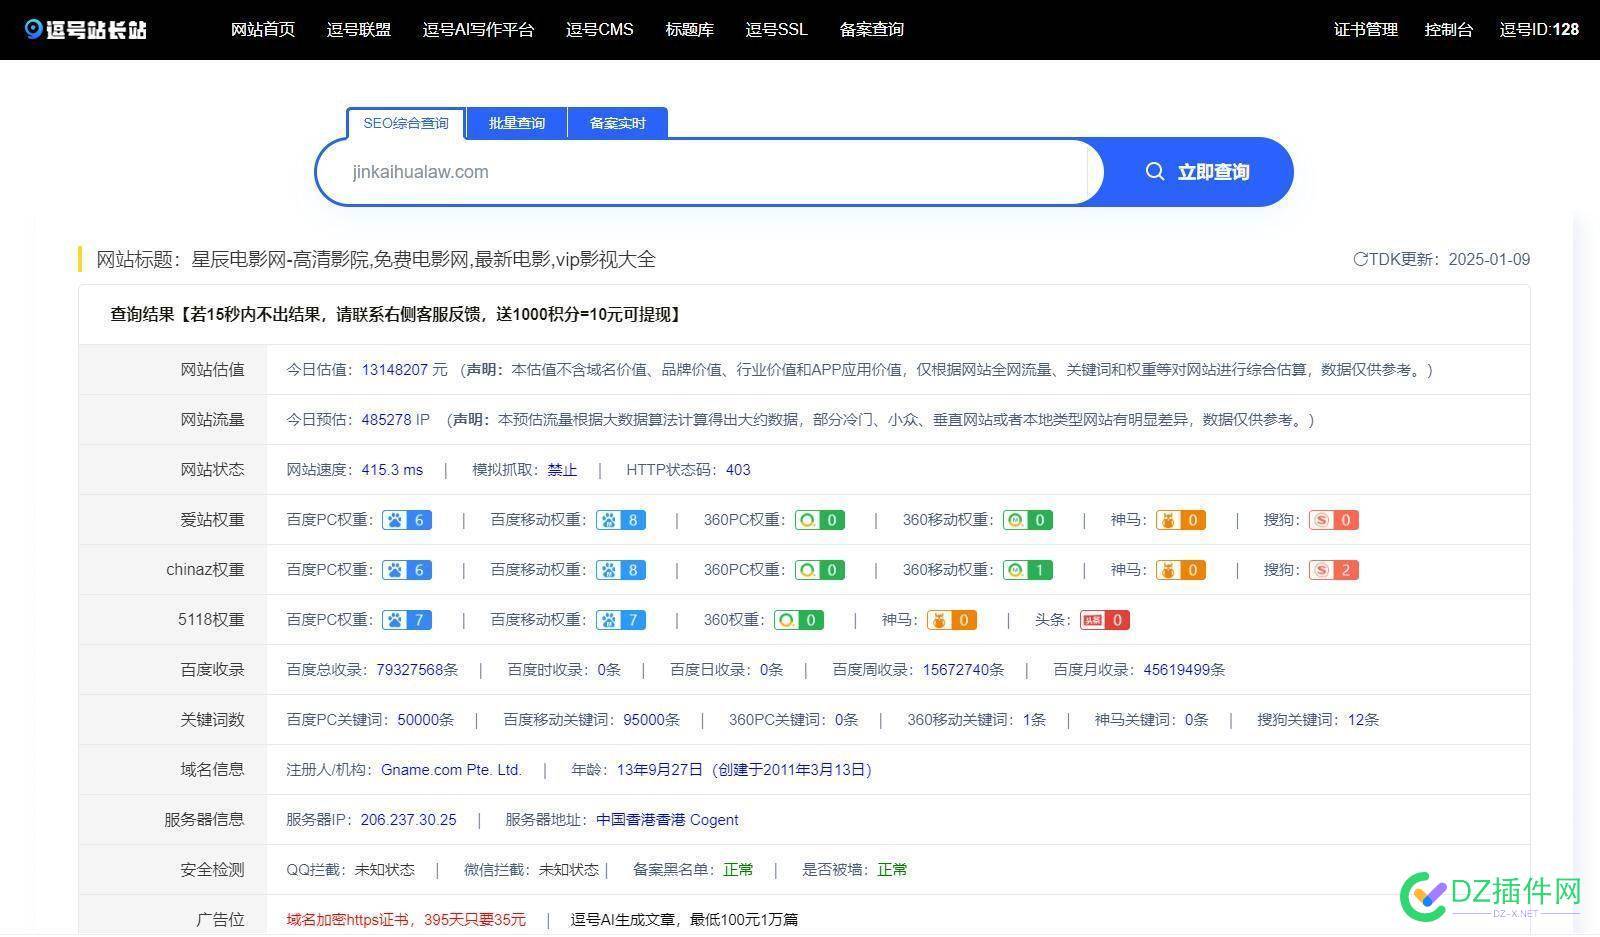Click 爱站权重 360PC权重 badge 0
Image resolution: width=1600 pixels, height=937 pixels.
pyautogui.click(x=820, y=520)
